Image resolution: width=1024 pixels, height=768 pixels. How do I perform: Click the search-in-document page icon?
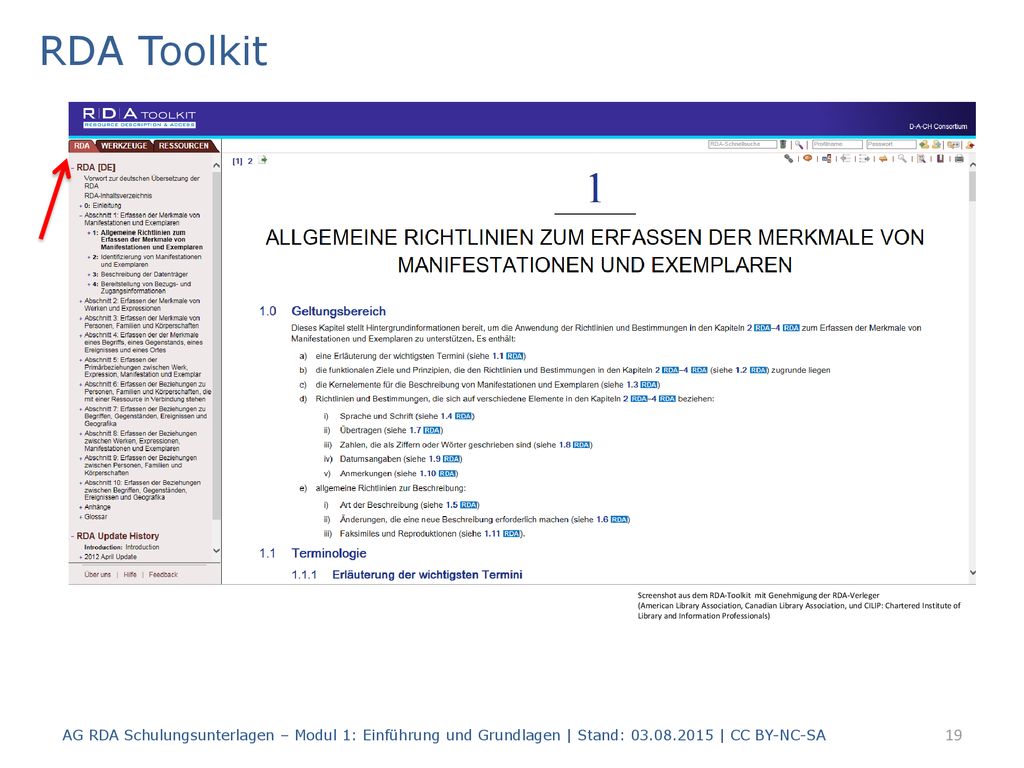(x=921, y=159)
